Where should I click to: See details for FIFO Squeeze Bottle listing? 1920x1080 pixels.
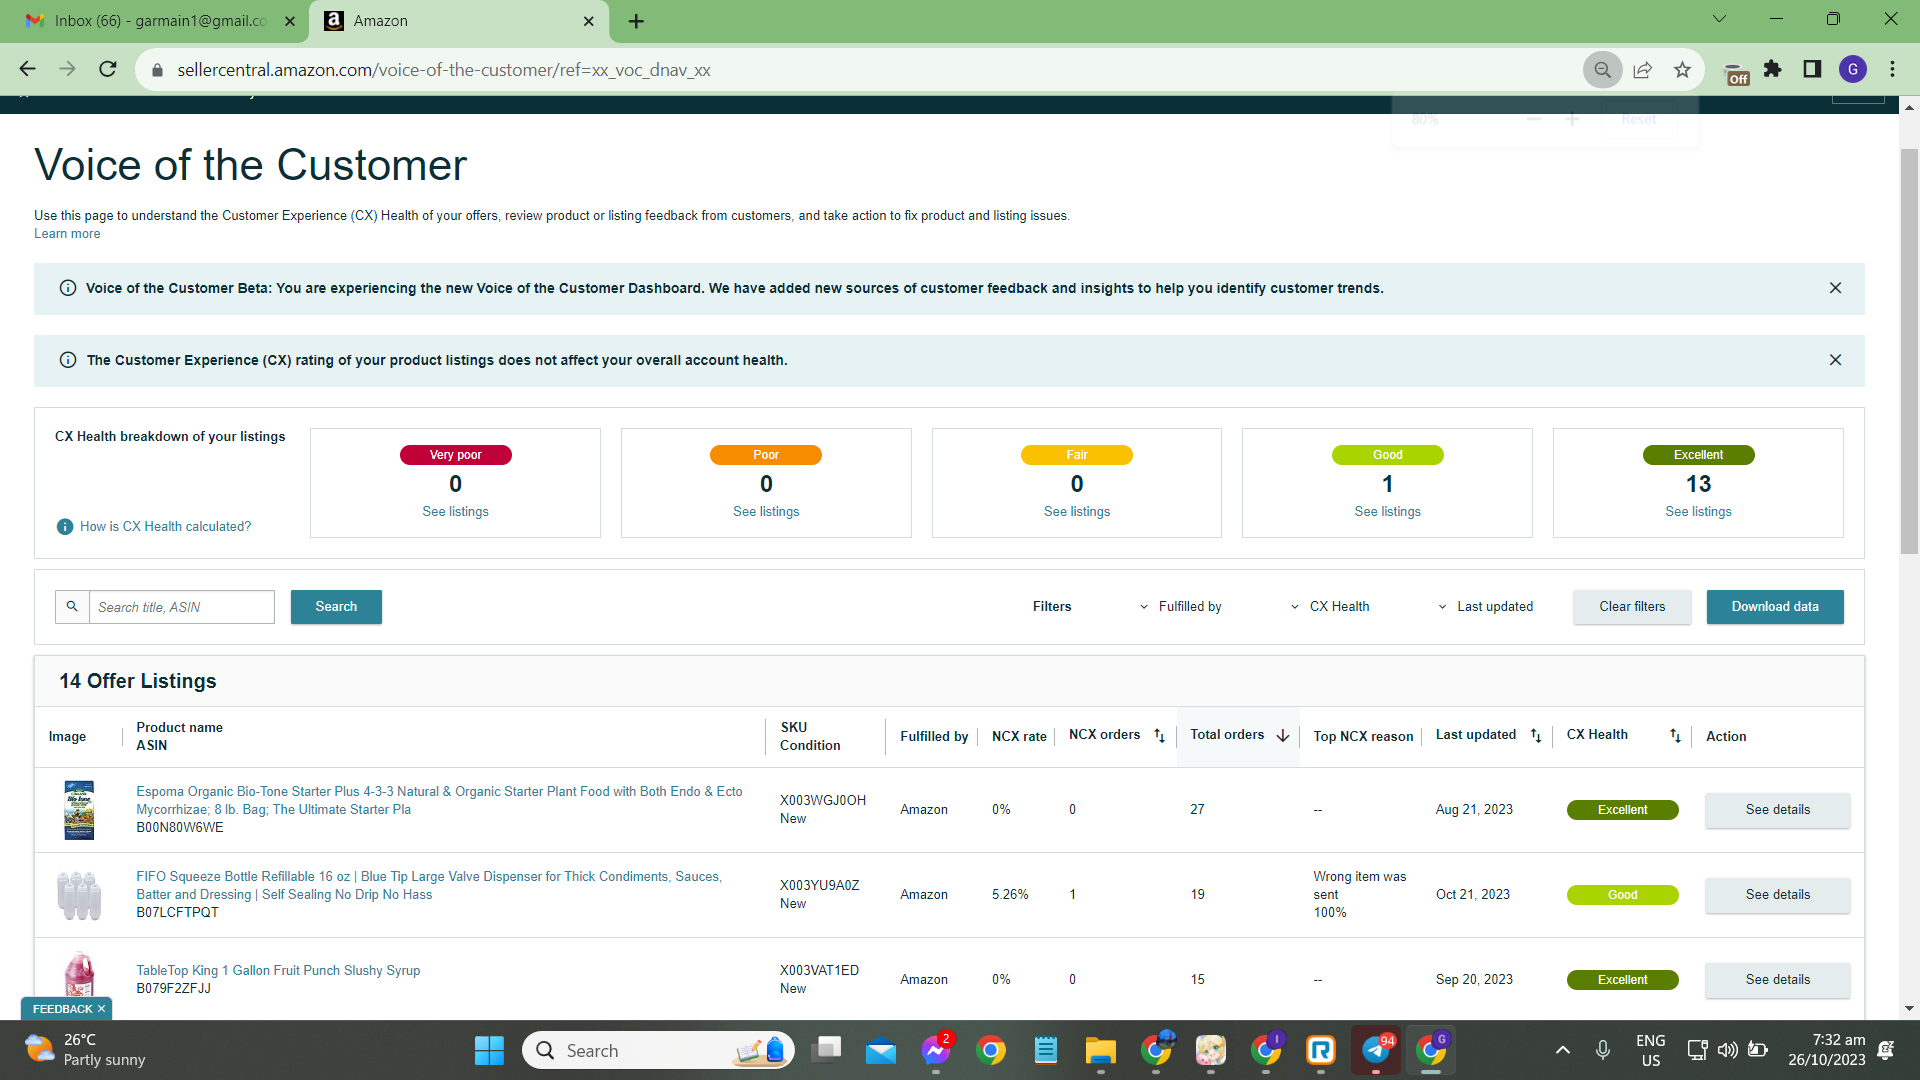pos(1778,895)
